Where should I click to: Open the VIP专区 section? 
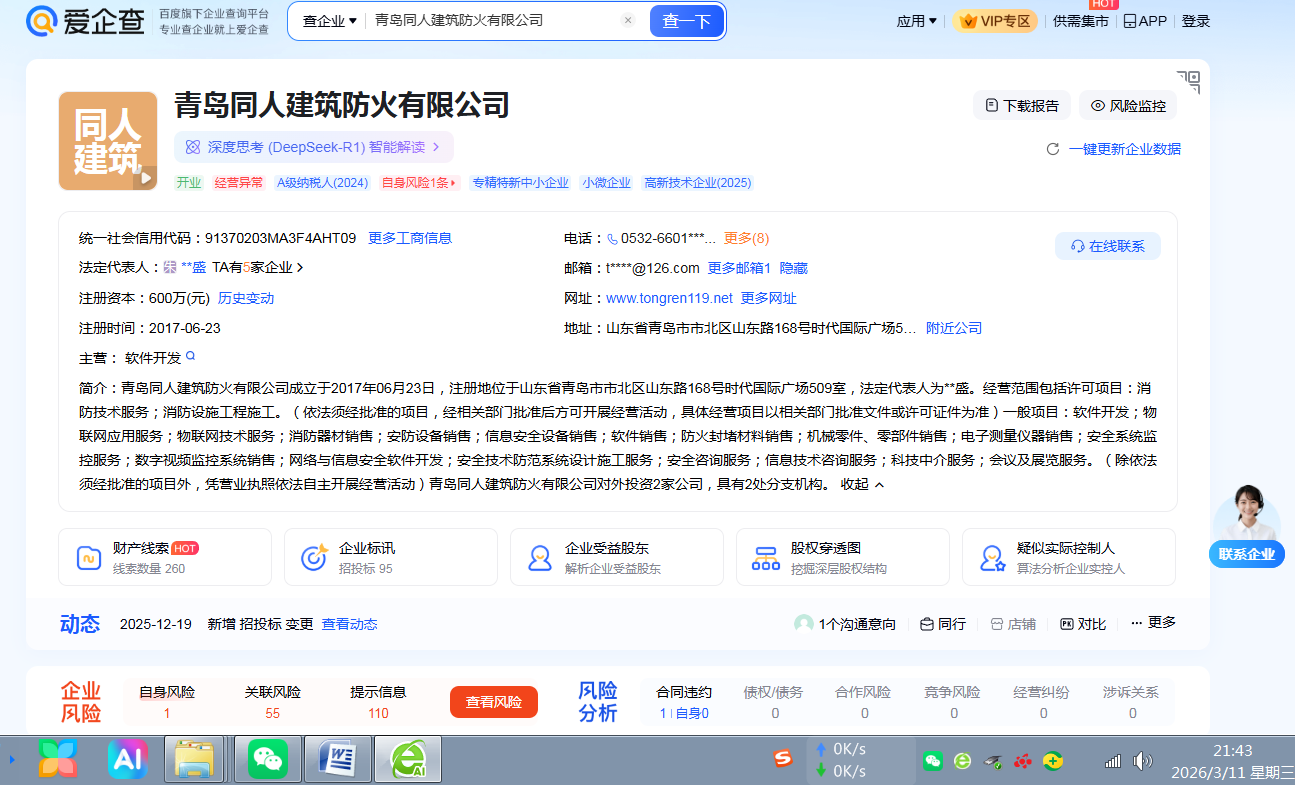pyautogui.click(x=995, y=21)
